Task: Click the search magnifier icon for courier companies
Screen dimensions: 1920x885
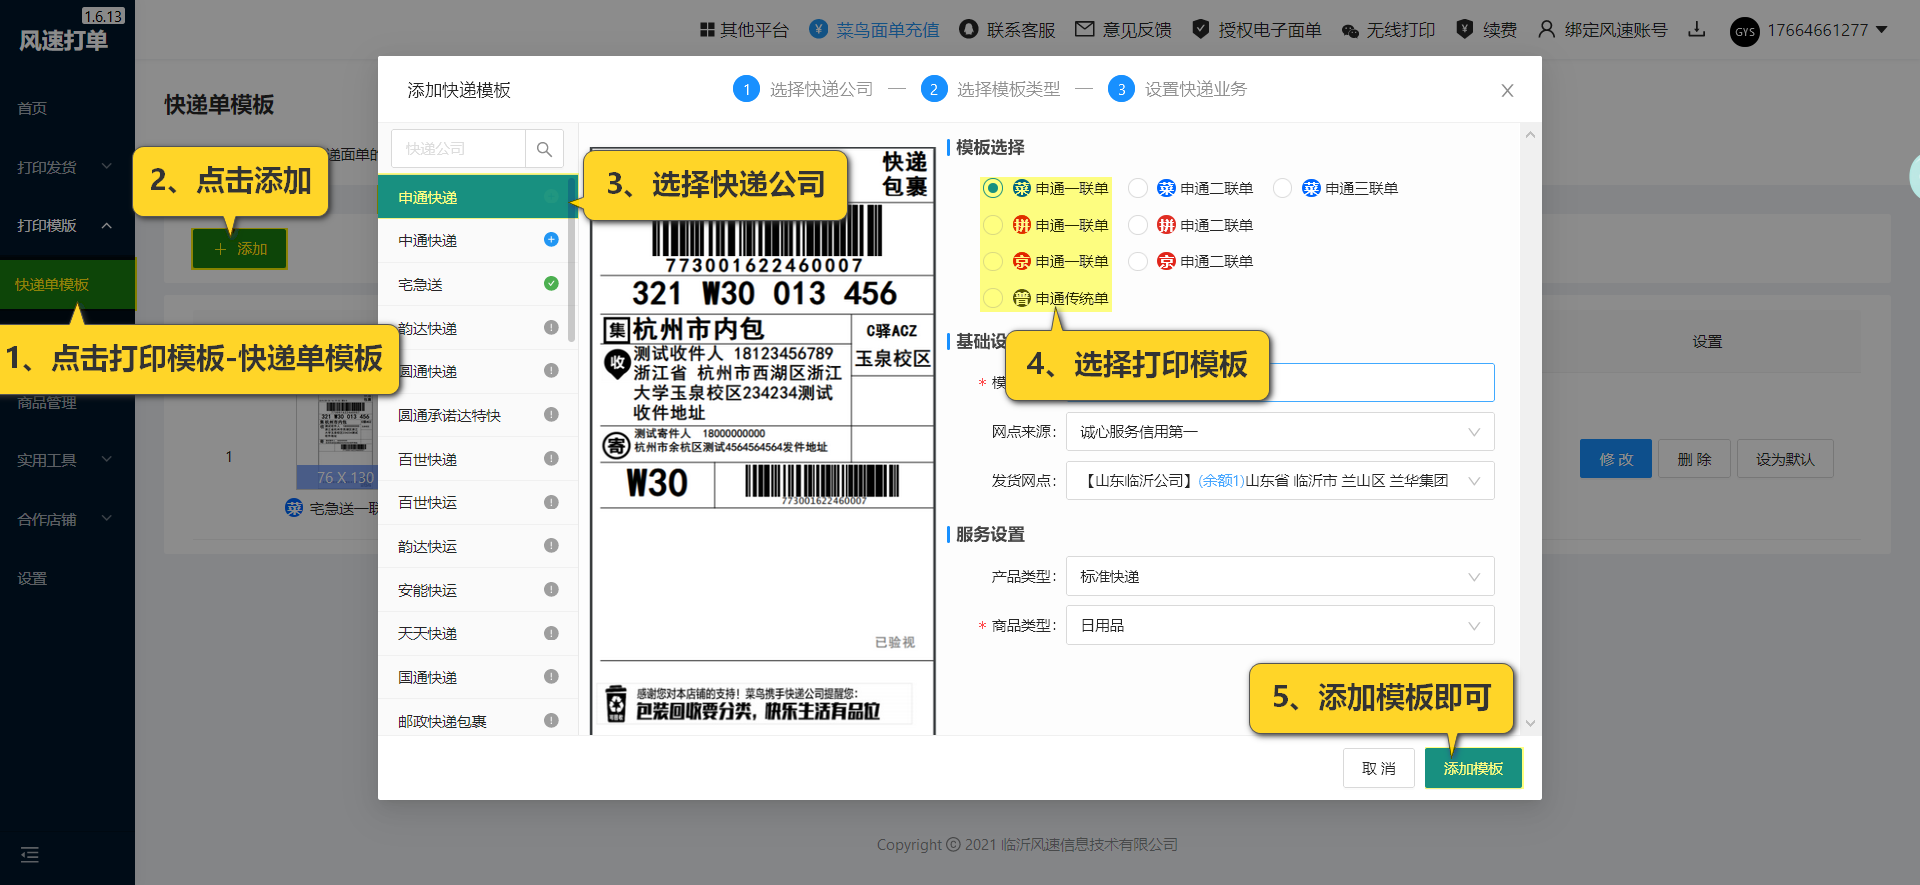Action: pos(544,149)
